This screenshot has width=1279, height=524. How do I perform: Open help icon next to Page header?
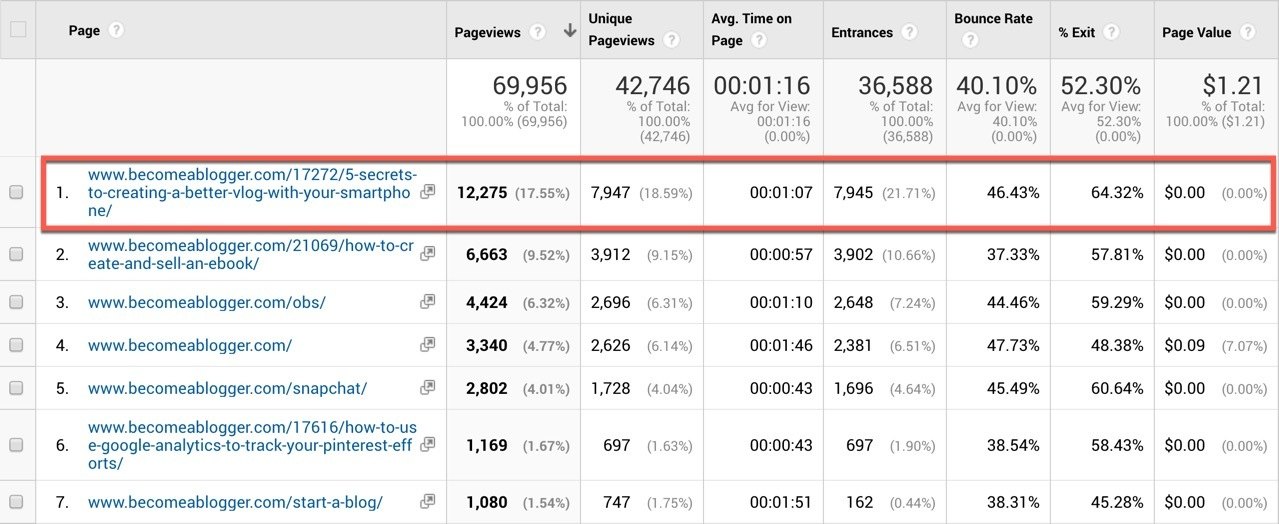(x=116, y=31)
